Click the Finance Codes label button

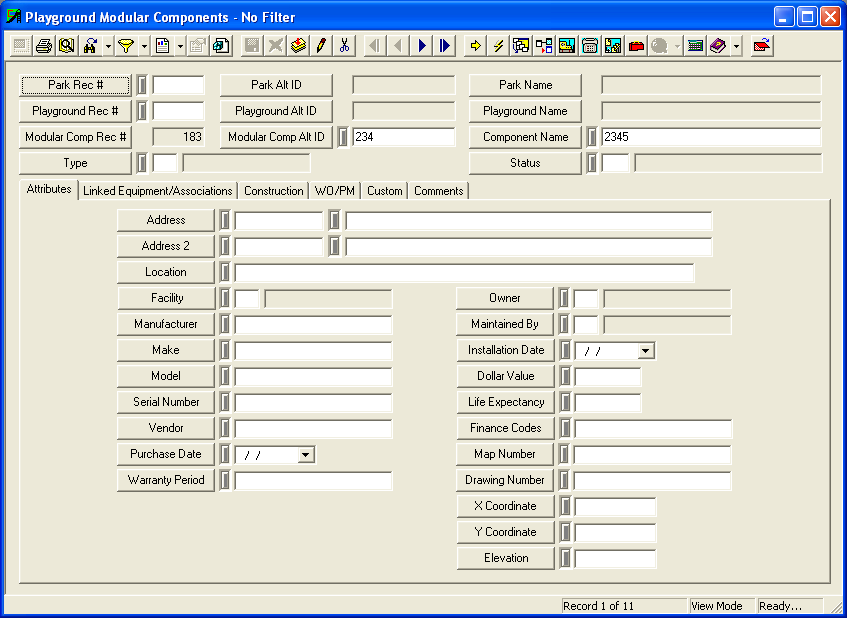(x=506, y=428)
